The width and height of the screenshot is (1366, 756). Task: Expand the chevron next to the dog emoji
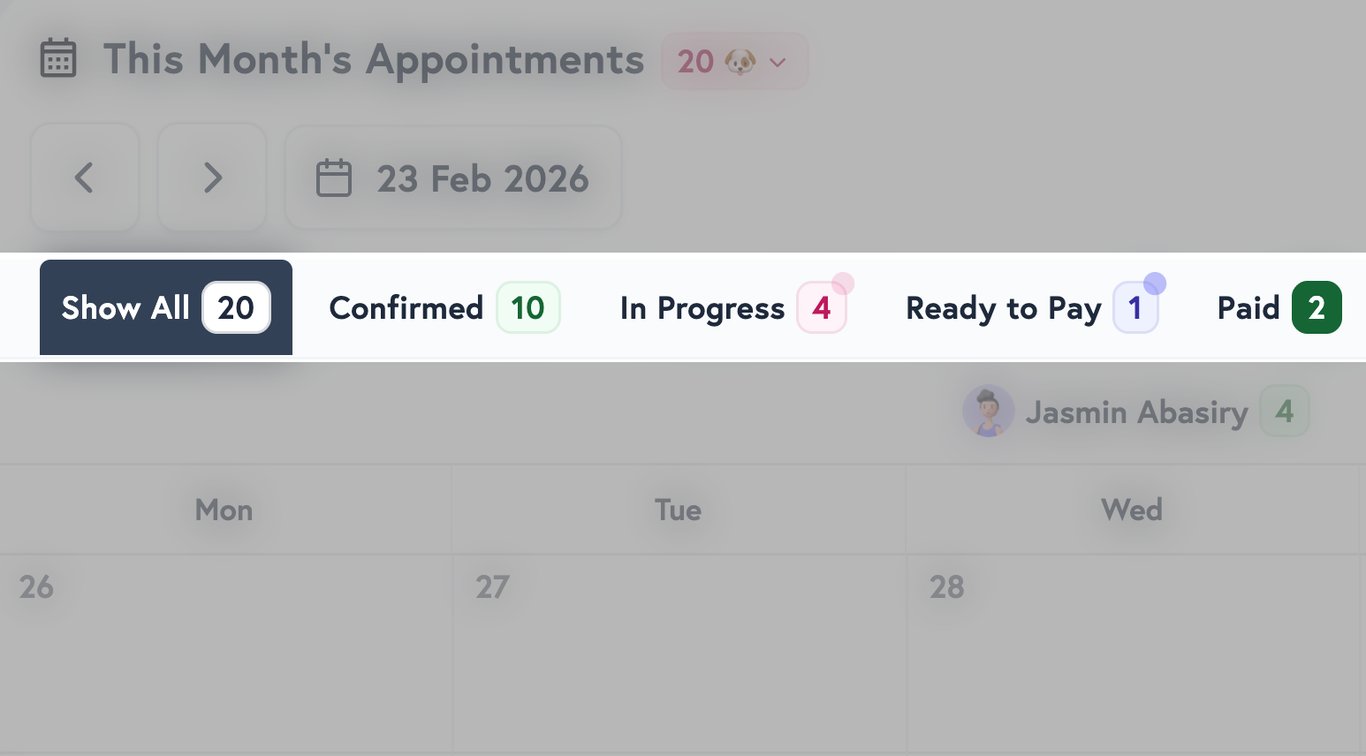coord(778,62)
